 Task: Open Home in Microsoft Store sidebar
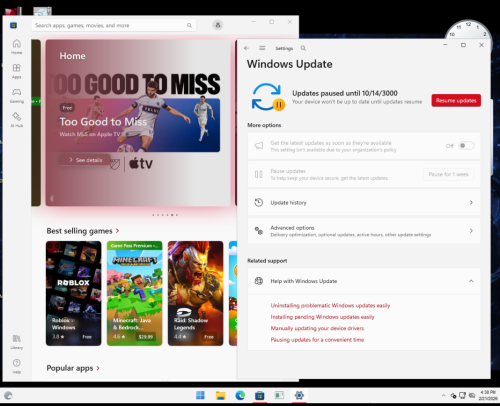click(x=17, y=47)
